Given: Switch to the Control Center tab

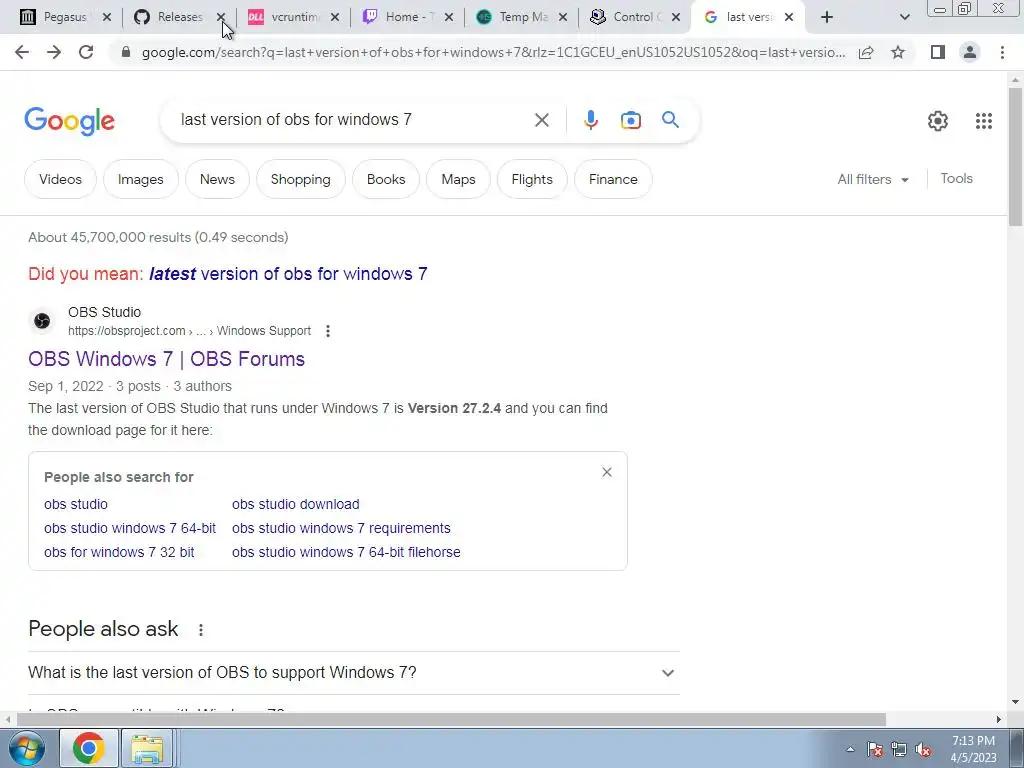Looking at the screenshot, I should click(x=626, y=17).
